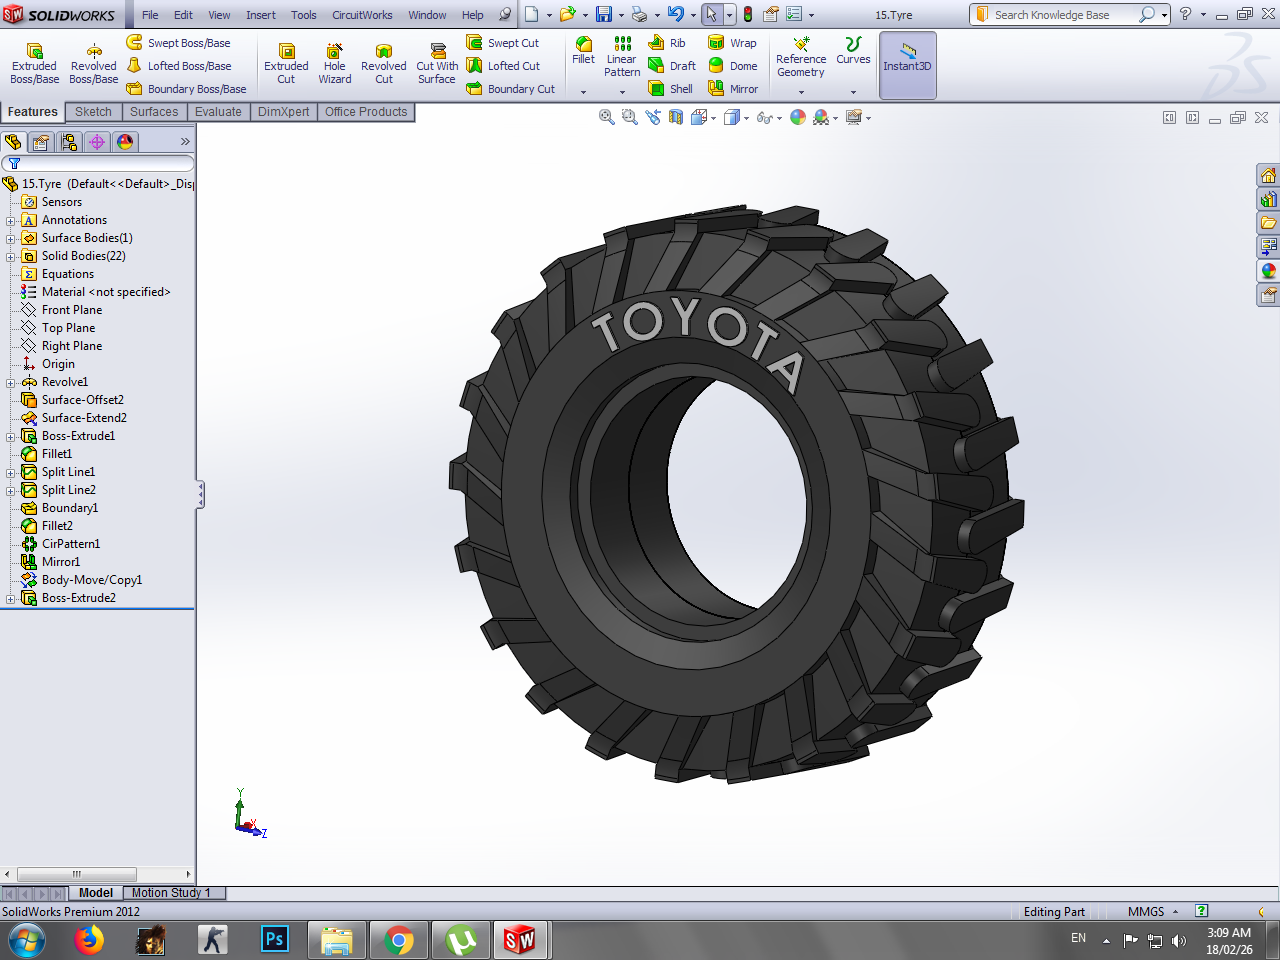Select the Lofted Cut tool

502,66
